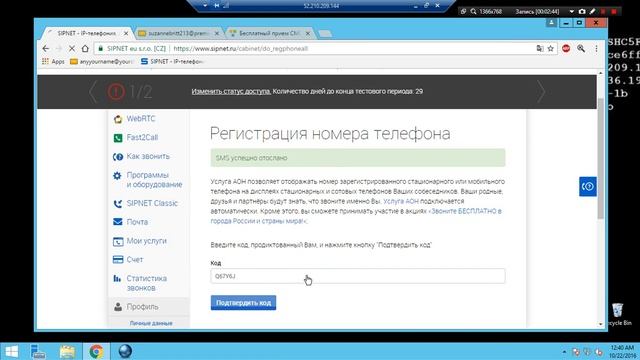Viewport: 640px width, 360px height.
Task: Open the red ad-blocker extension icon
Action: [566, 49]
